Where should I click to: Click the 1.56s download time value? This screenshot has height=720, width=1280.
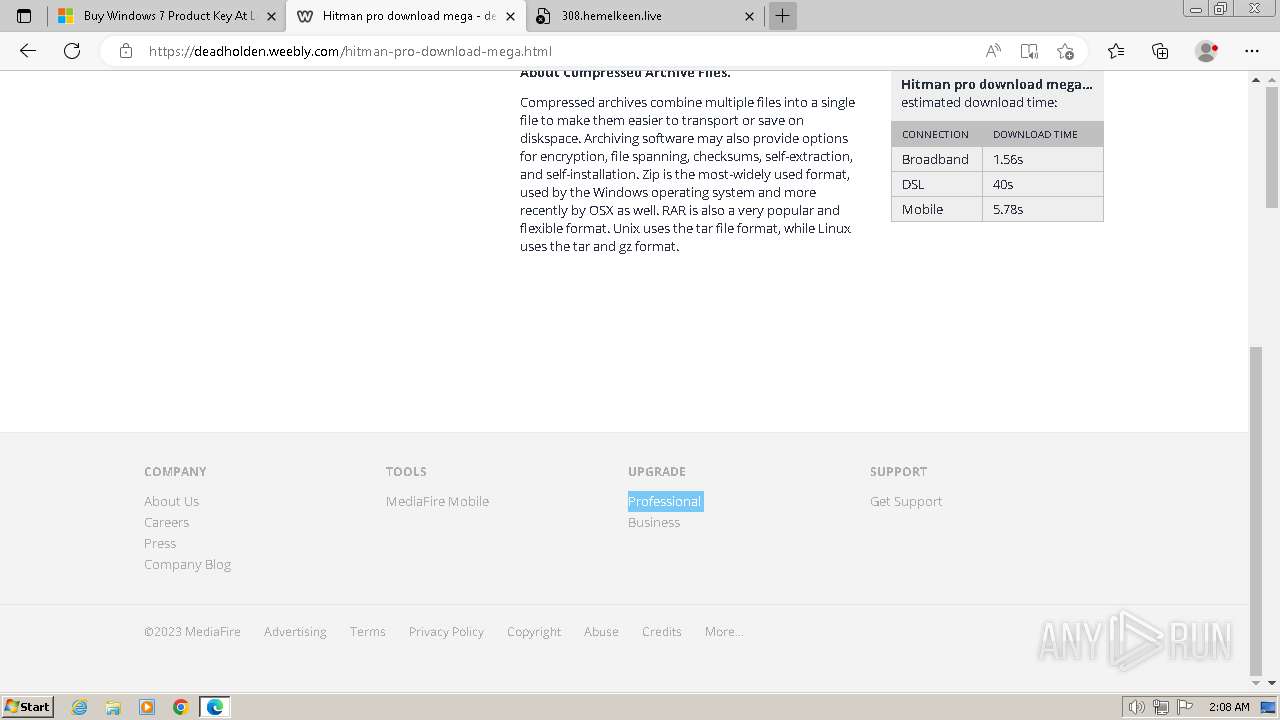pos(1008,159)
